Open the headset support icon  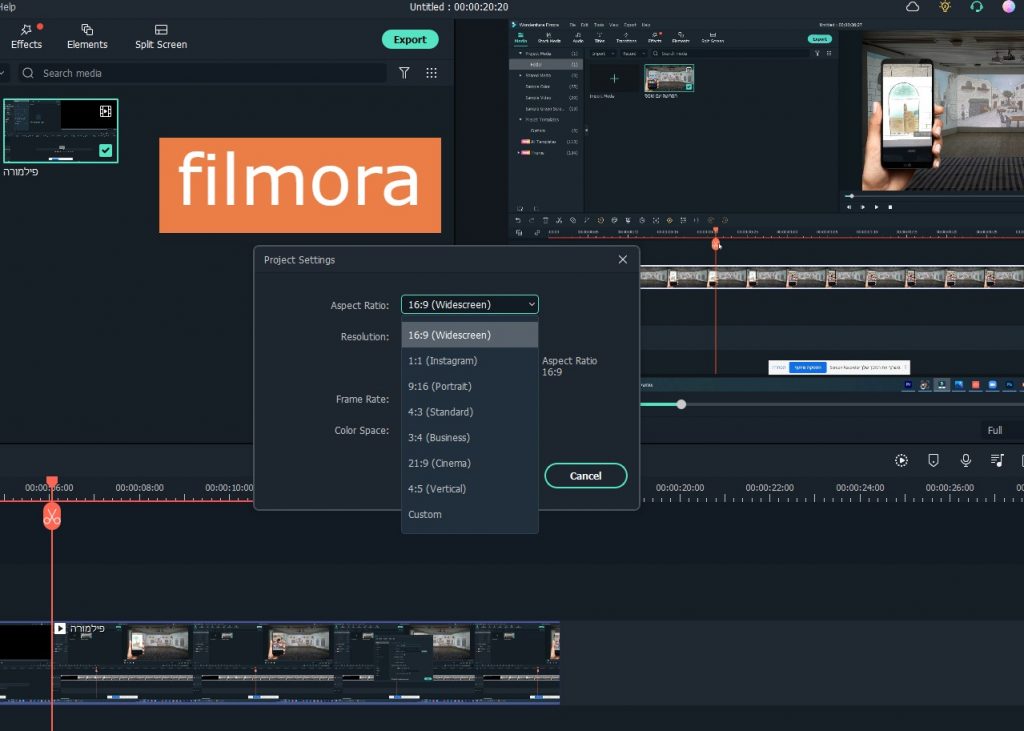point(976,7)
